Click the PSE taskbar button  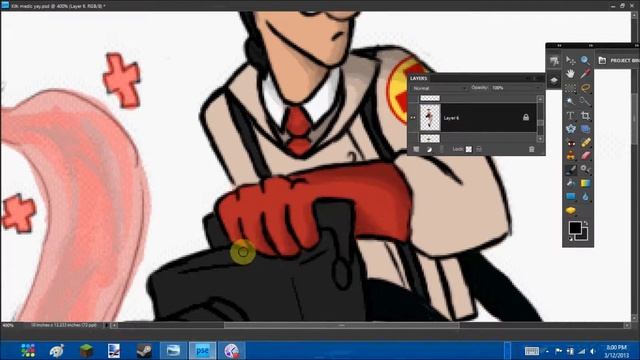coord(202,351)
